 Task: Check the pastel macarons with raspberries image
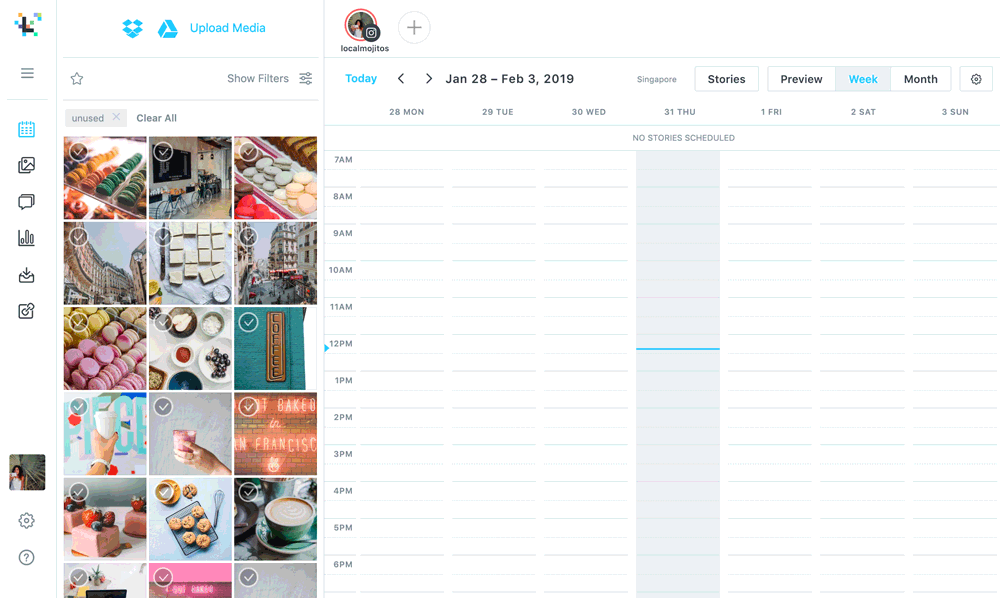tap(249, 152)
